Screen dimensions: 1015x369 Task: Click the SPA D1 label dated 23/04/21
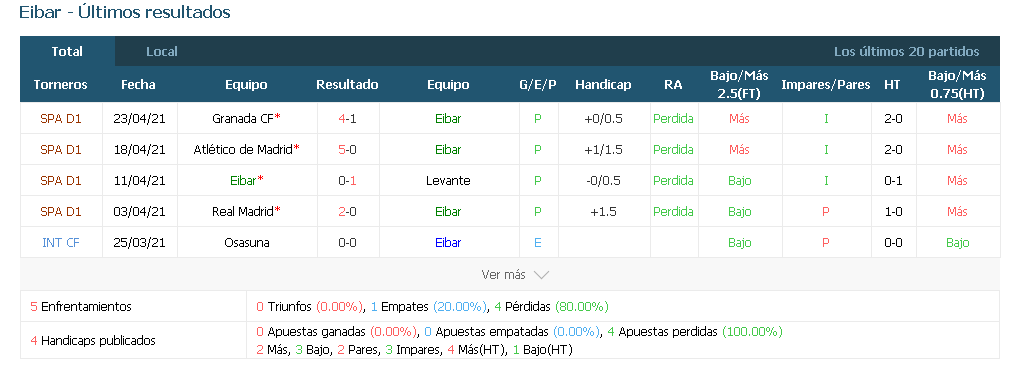(61, 118)
